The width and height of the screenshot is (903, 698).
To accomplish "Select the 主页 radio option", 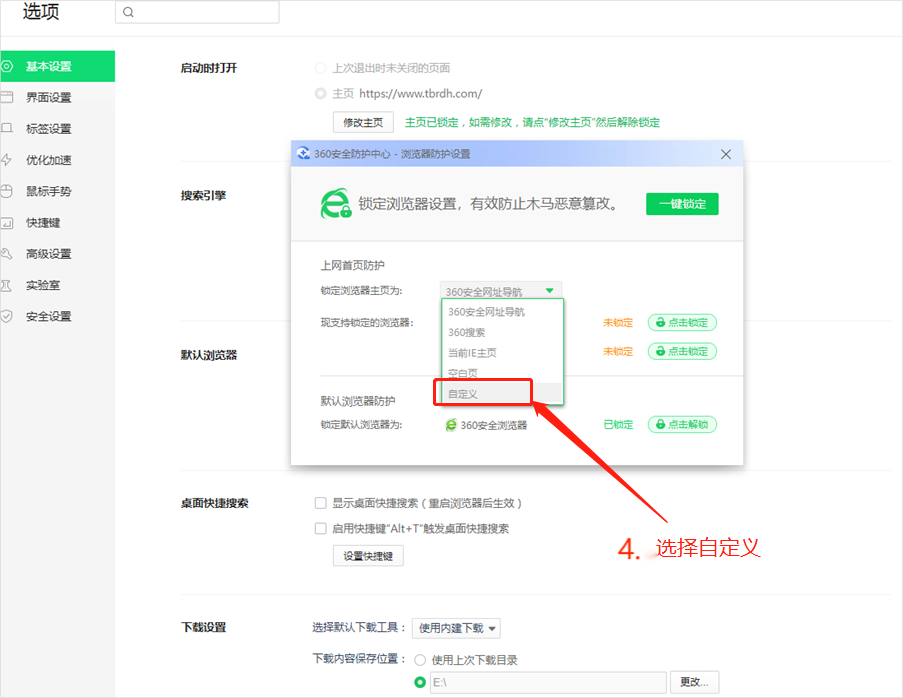I will coord(320,93).
